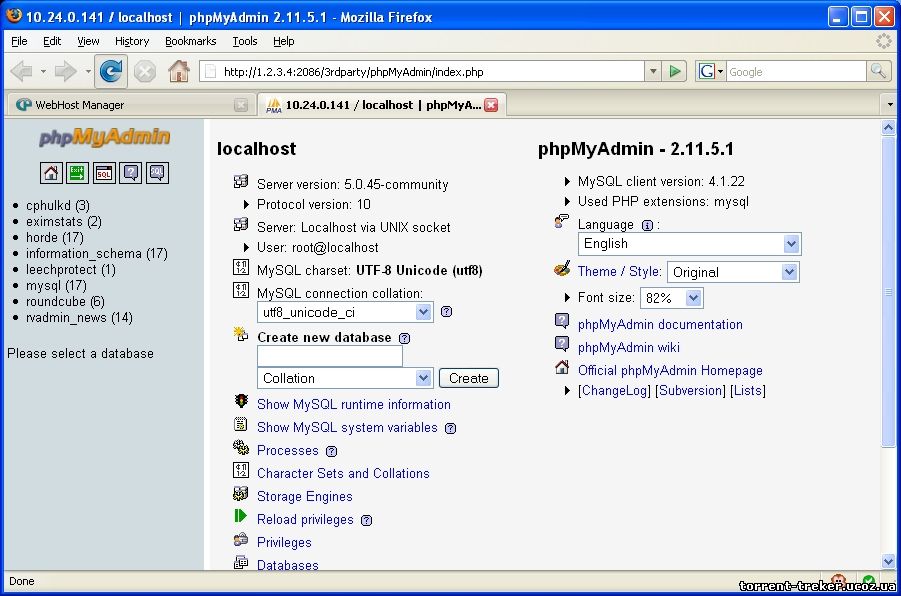The image size is (901, 596).
Task: Click the Theme / Style palette icon
Action: (x=562, y=268)
